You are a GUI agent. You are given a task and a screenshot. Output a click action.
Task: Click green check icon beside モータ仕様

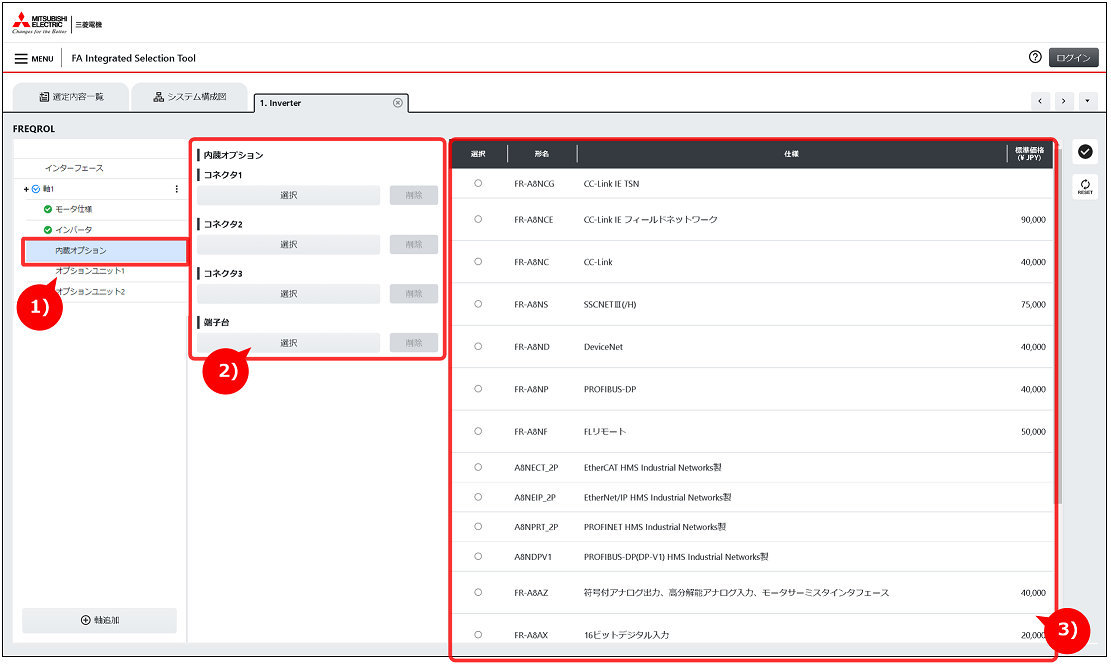(x=47, y=209)
